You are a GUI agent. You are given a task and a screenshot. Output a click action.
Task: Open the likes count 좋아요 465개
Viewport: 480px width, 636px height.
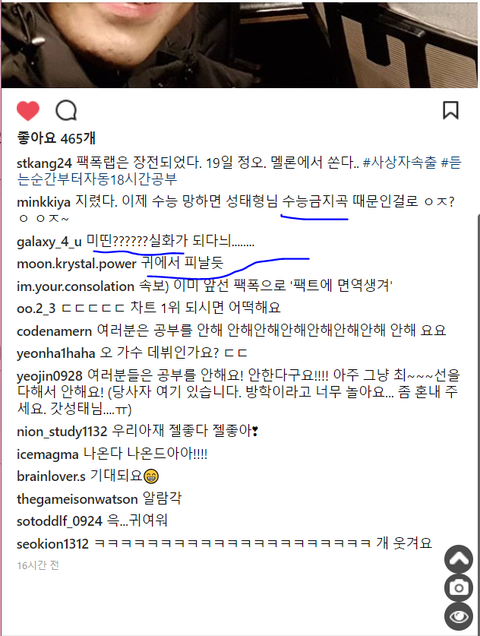point(56,138)
